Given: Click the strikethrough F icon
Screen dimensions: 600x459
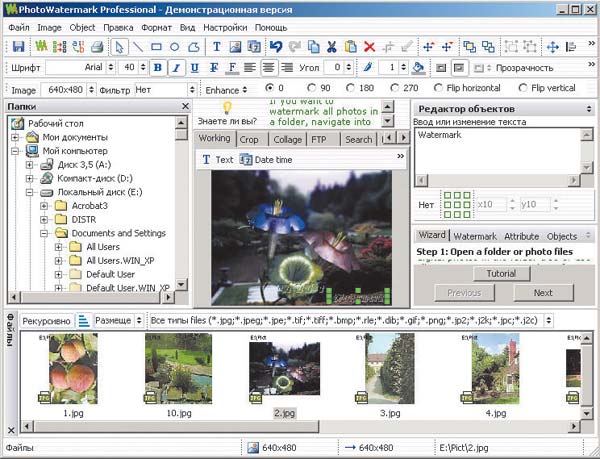Looking at the screenshot, I should click(x=214, y=68).
